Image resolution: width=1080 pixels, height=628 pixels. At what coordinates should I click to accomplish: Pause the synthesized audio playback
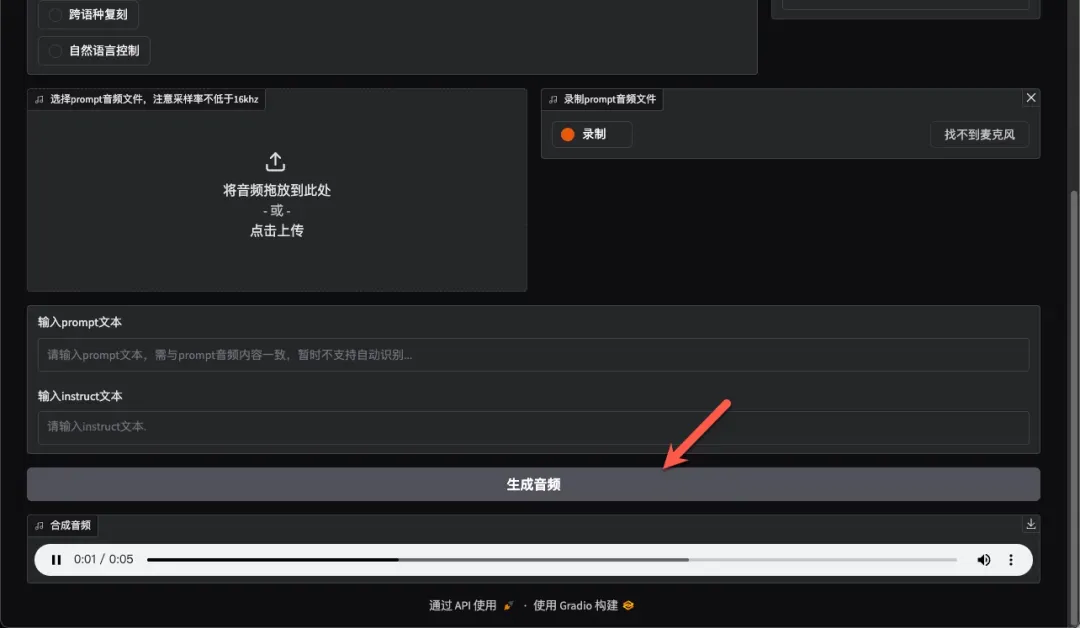coord(56,560)
